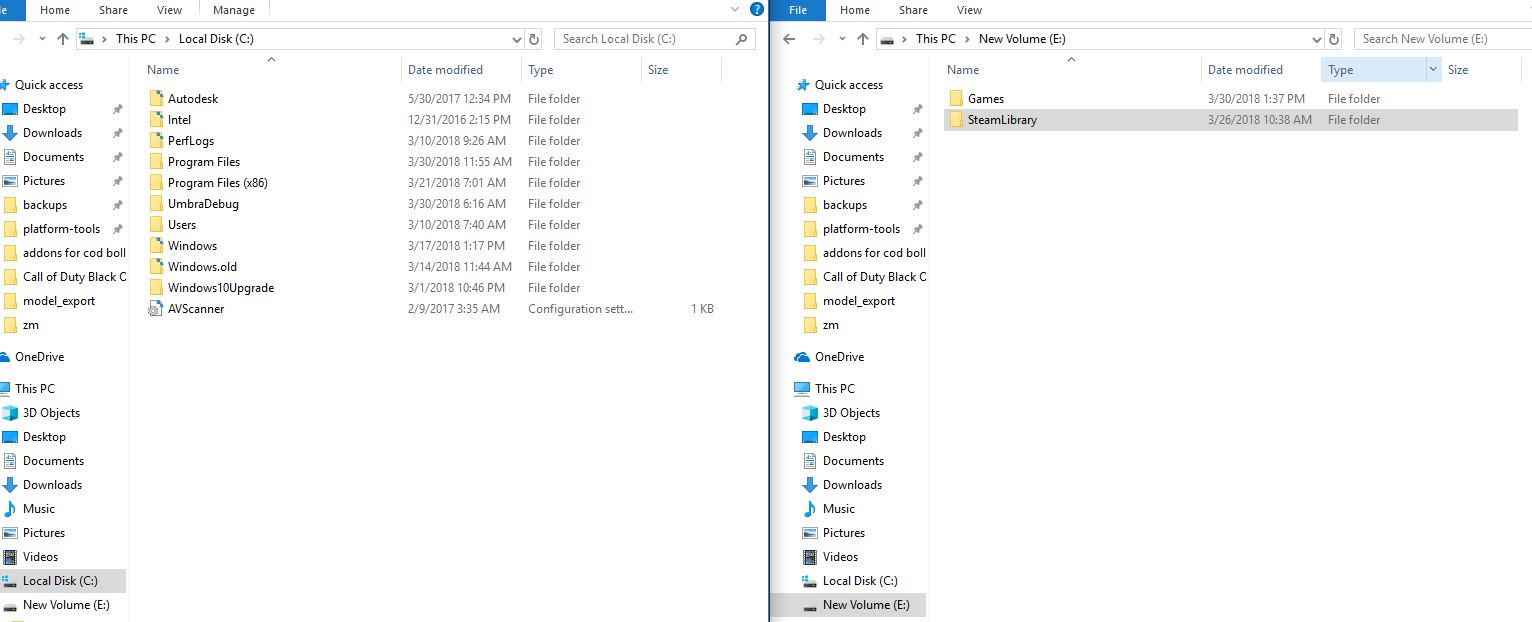
Task: Open recent locations dropdown in New Volume window
Action: pos(842,39)
